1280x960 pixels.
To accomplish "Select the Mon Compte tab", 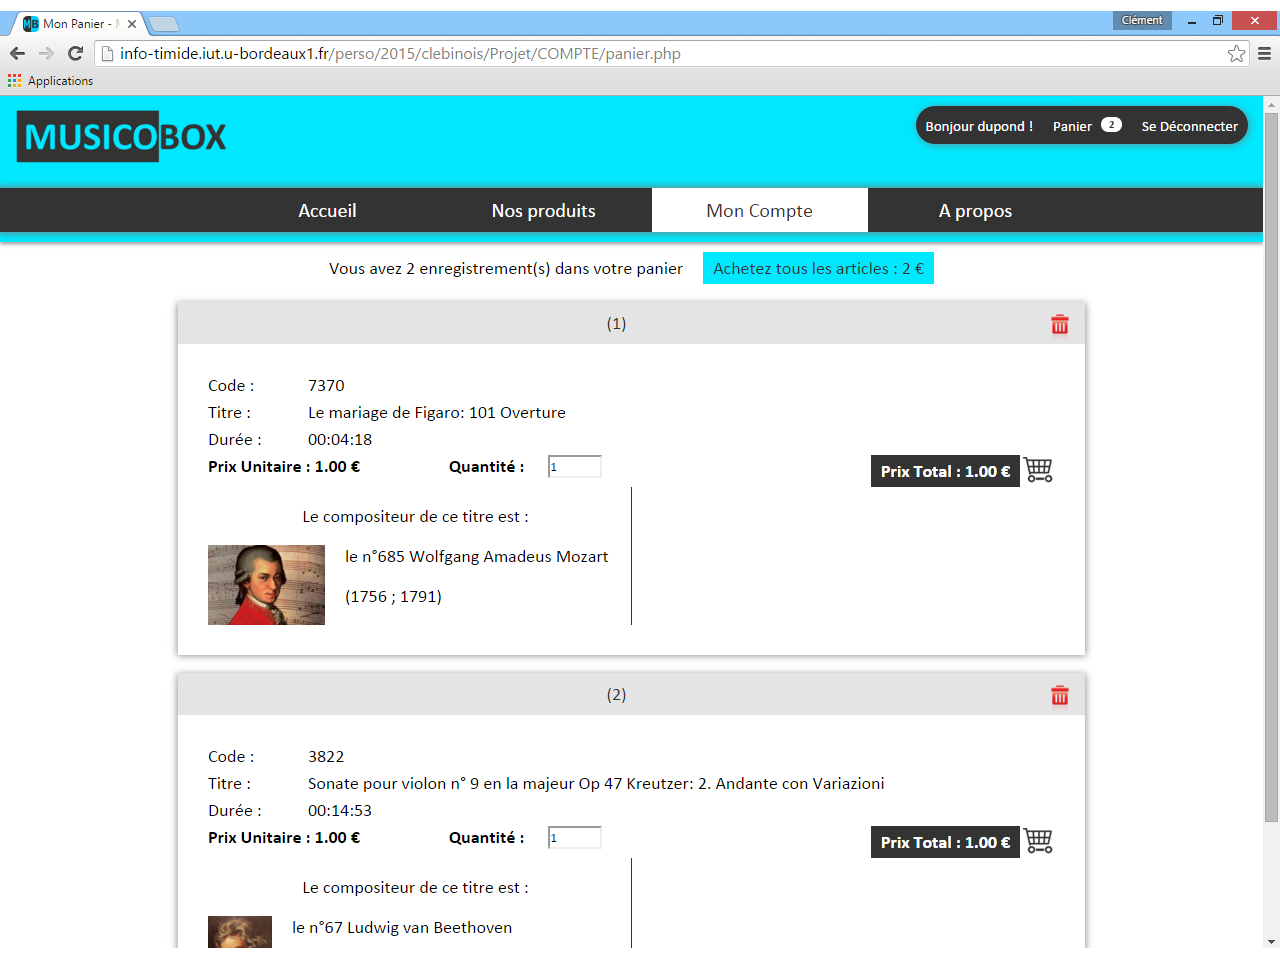I will [x=759, y=211].
